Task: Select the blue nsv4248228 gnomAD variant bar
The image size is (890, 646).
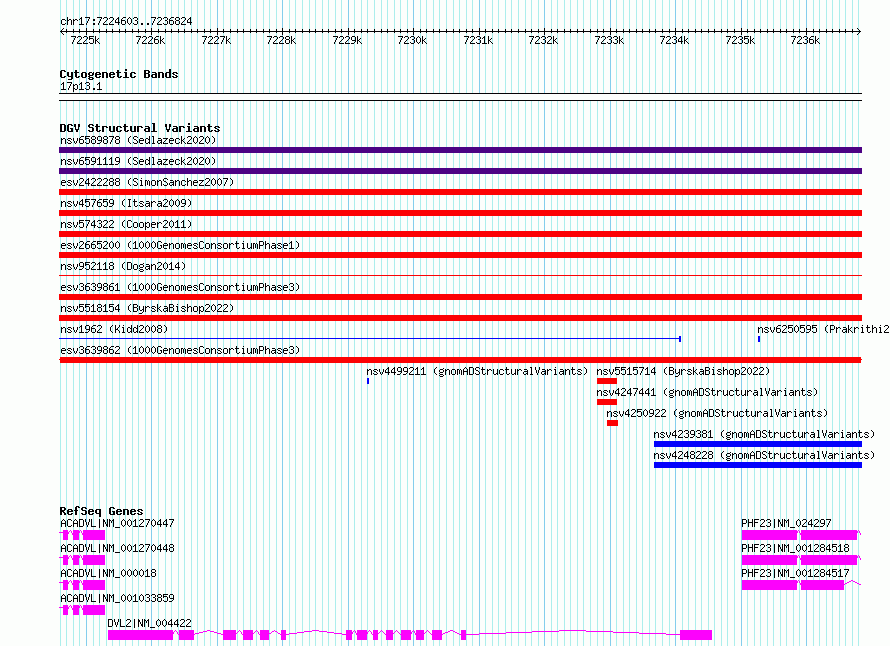Action: (757, 465)
